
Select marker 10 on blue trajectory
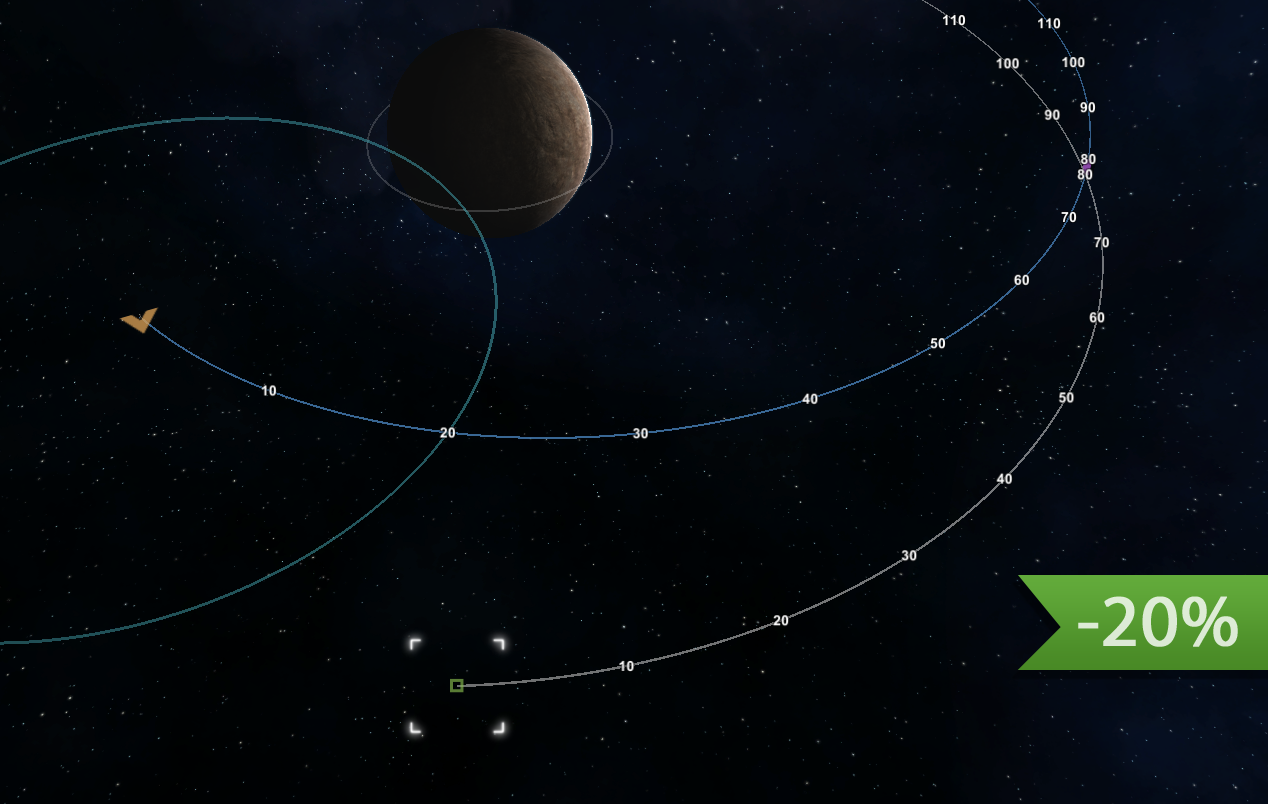[x=269, y=391]
